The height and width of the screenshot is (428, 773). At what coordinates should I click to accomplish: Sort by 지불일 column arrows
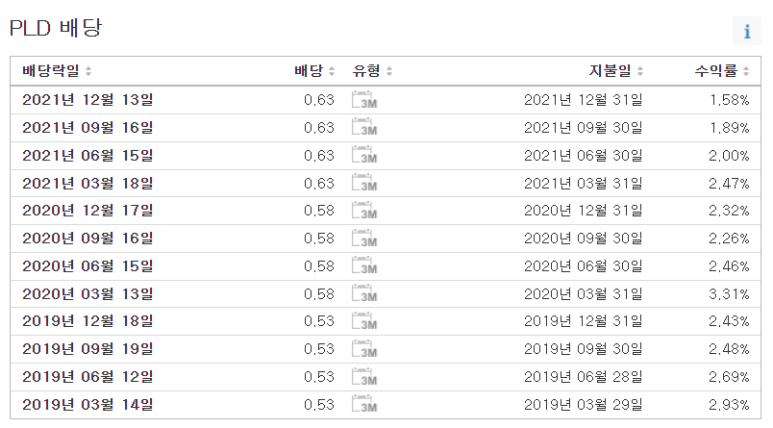(x=640, y=71)
